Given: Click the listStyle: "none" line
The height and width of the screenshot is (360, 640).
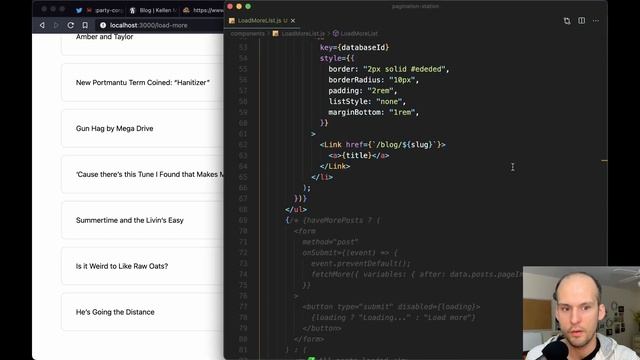Looking at the screenshot, I should click(367, 102).
